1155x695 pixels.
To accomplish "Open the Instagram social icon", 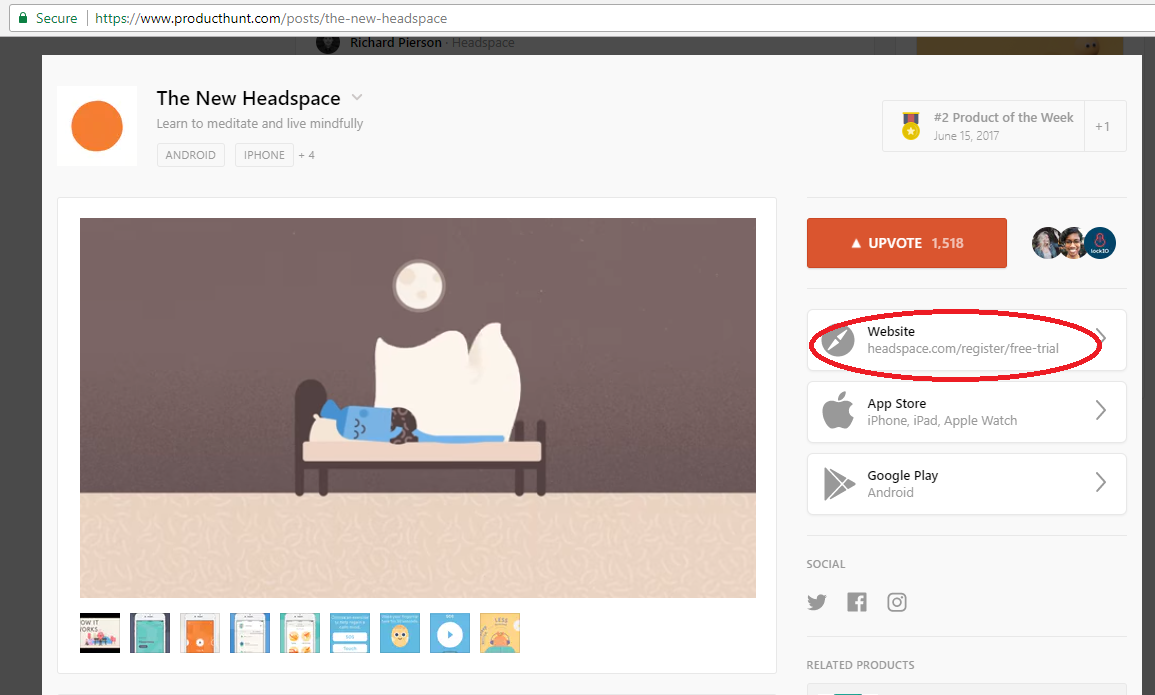I will 896,602.
